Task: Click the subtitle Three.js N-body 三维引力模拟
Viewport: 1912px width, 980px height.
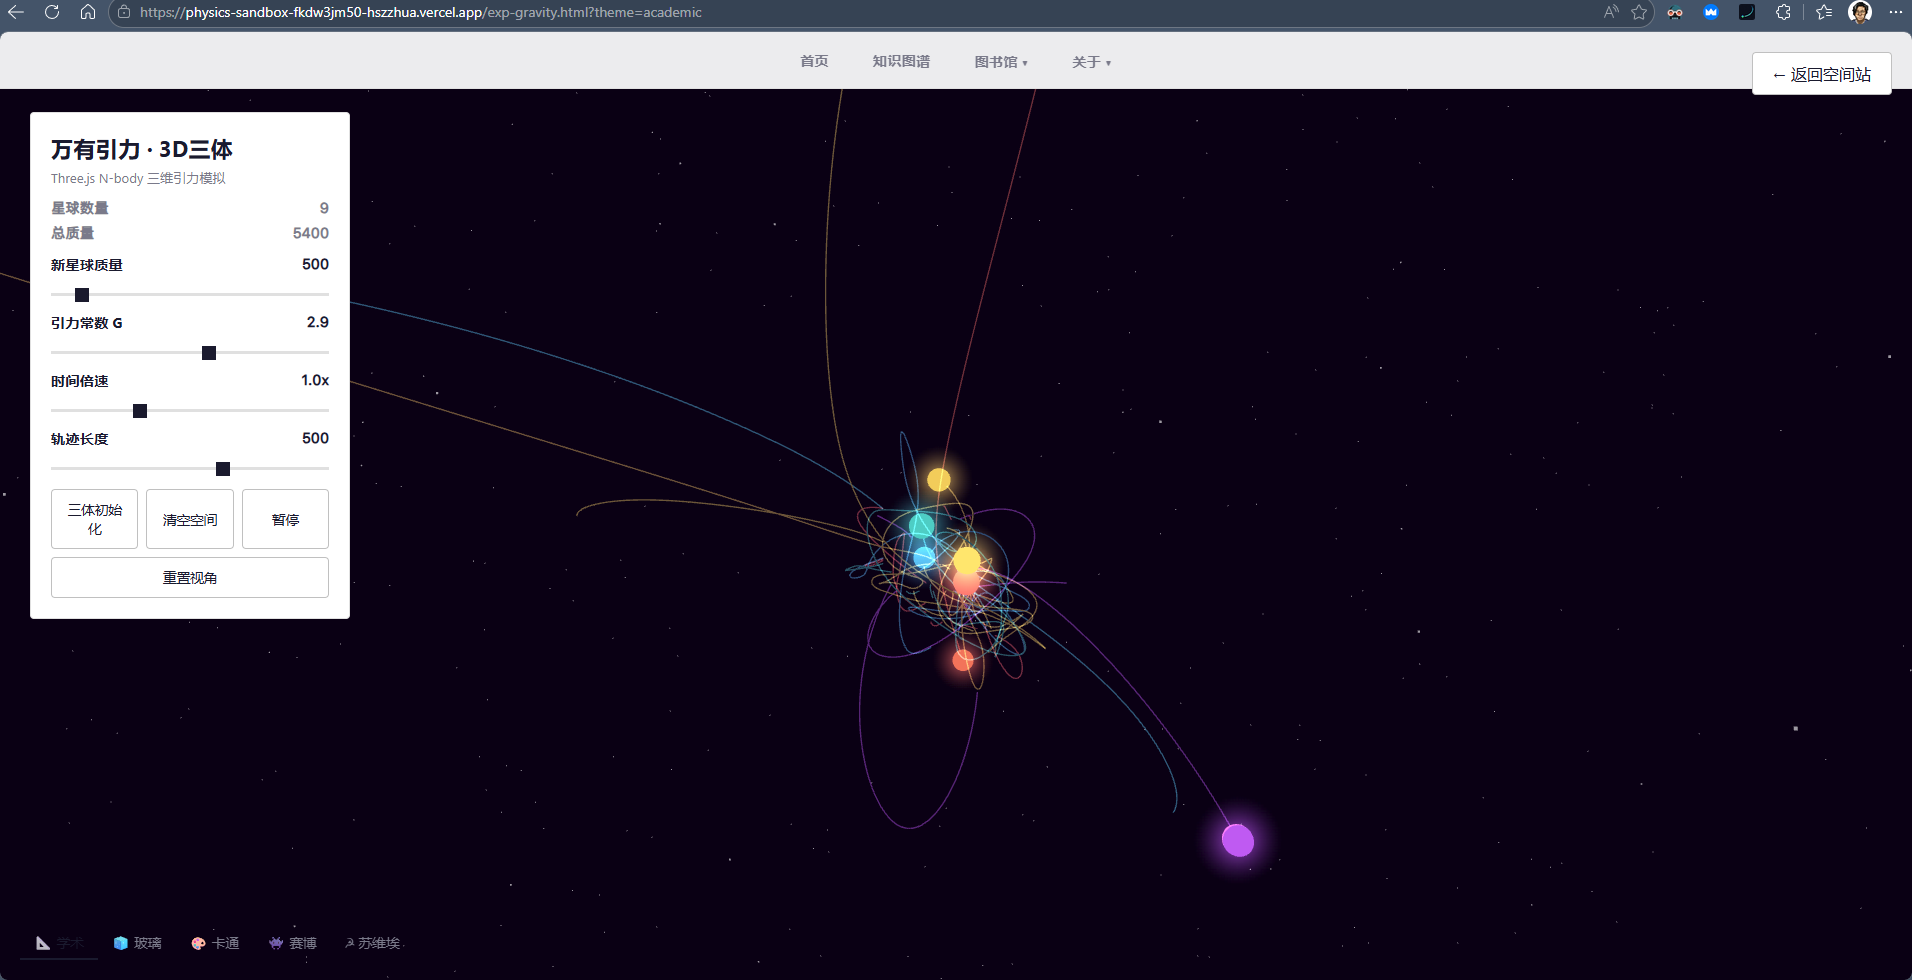Action: pos(138,178)
